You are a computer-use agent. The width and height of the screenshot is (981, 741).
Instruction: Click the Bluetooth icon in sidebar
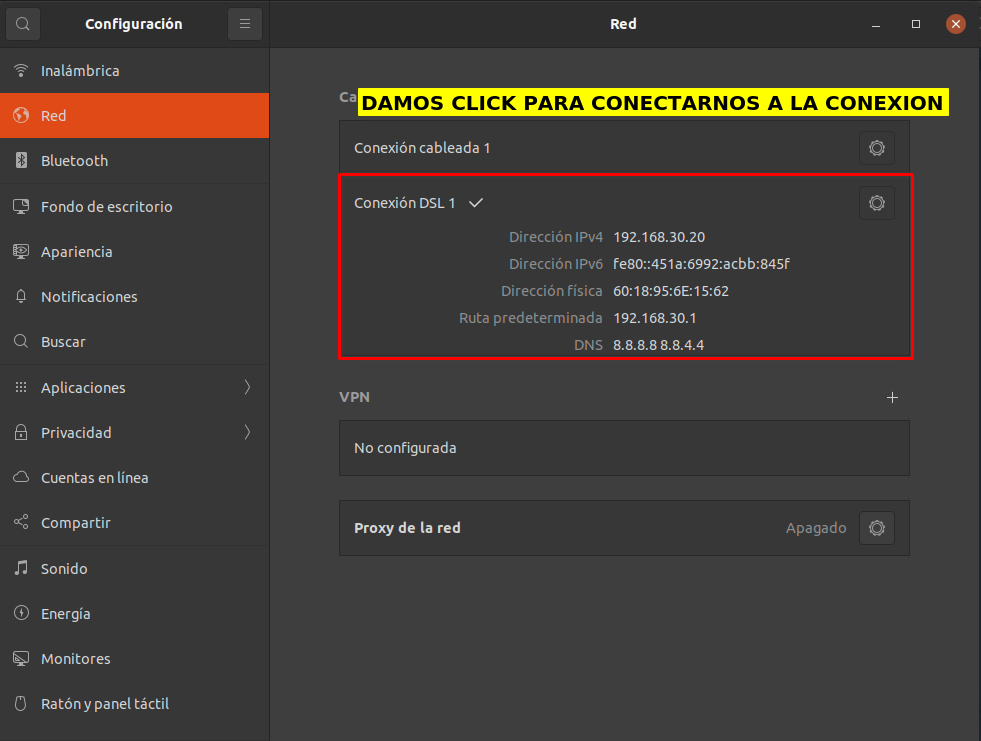[x=21, y=161]
